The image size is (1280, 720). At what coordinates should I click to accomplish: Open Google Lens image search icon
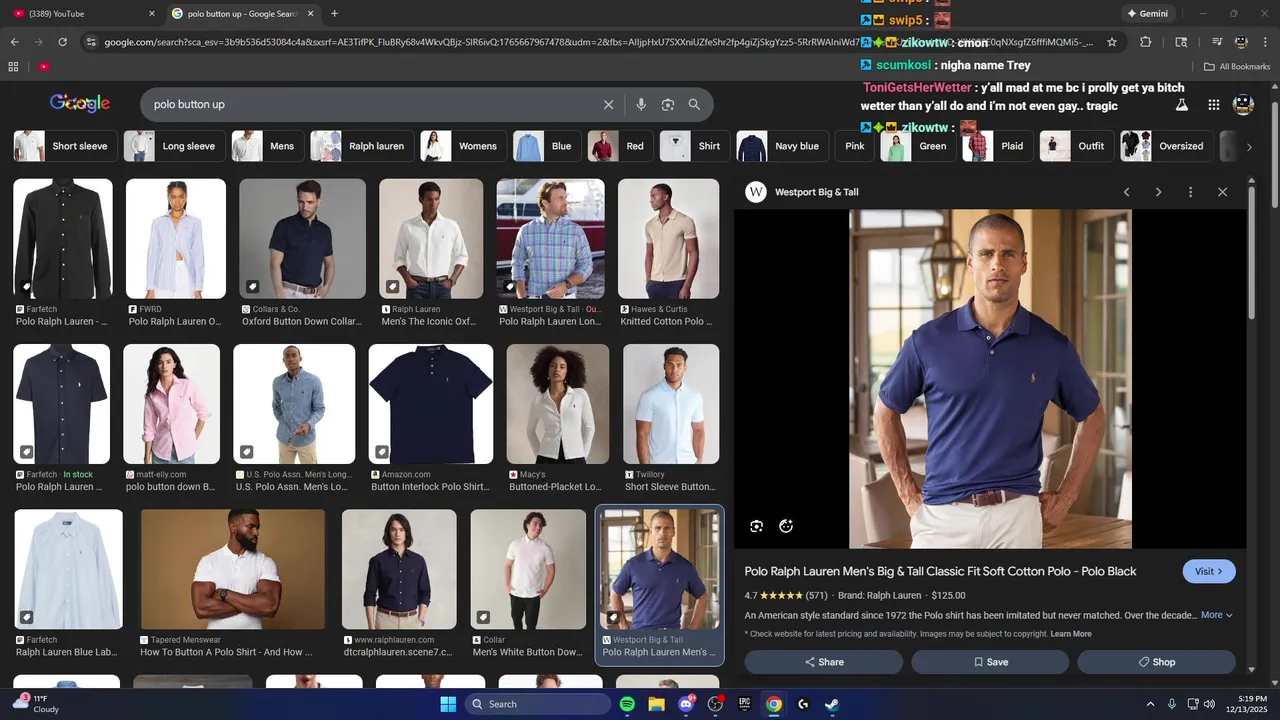668,104
